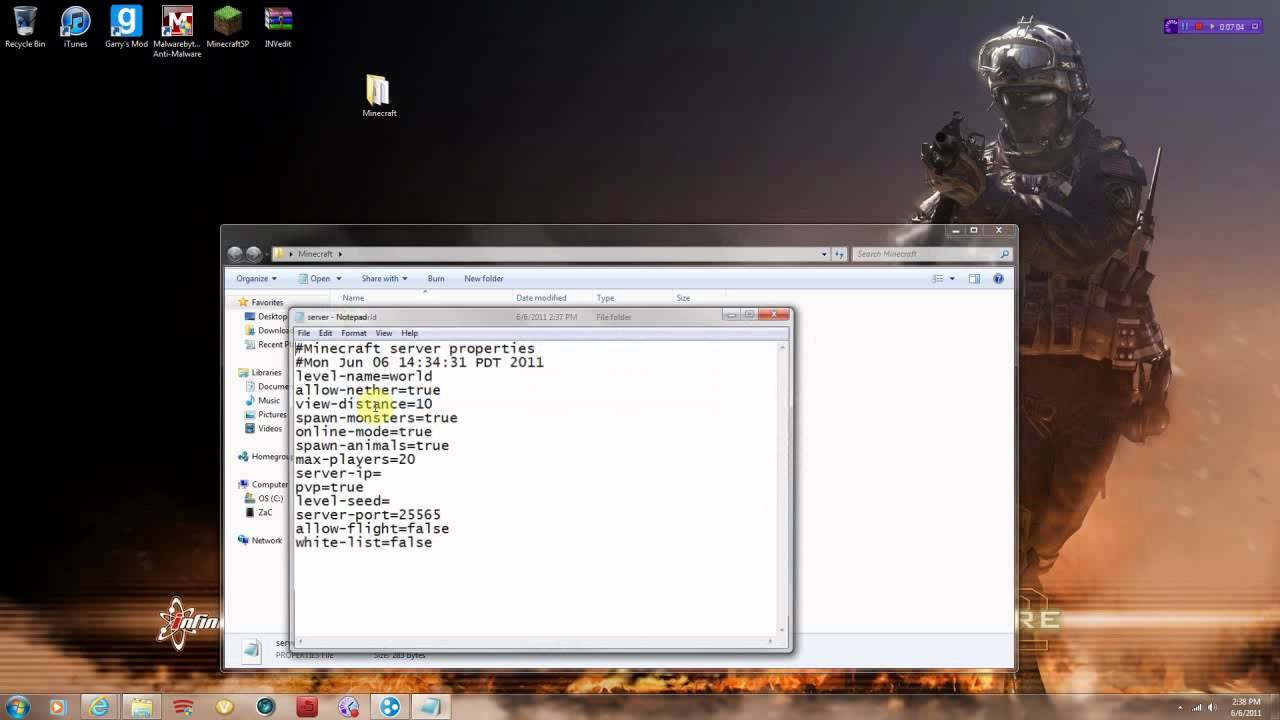Click the Burn button in Explorer
The image size is (1280, 720).
pos(436,279)
